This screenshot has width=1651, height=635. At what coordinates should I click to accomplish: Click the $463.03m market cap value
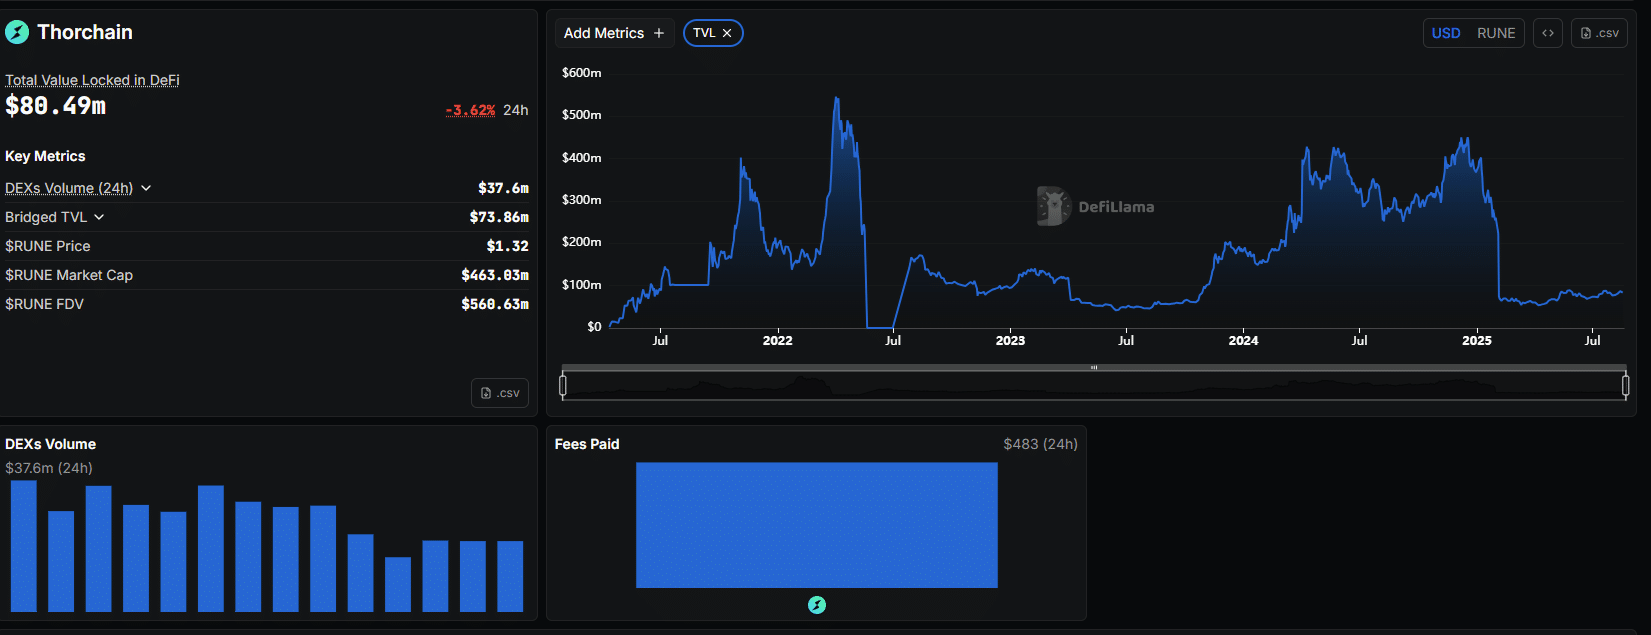point(495,275)
